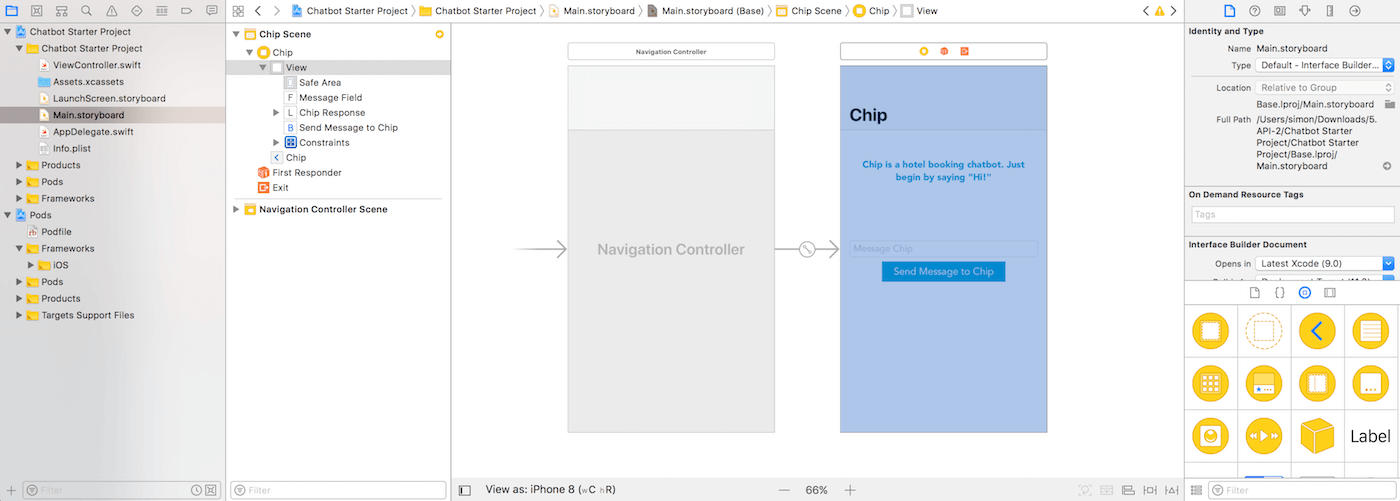This screenshot has width=1400, height=501.
Task: Select the Code Snippet library tab
Action: tap(1279, 293)
